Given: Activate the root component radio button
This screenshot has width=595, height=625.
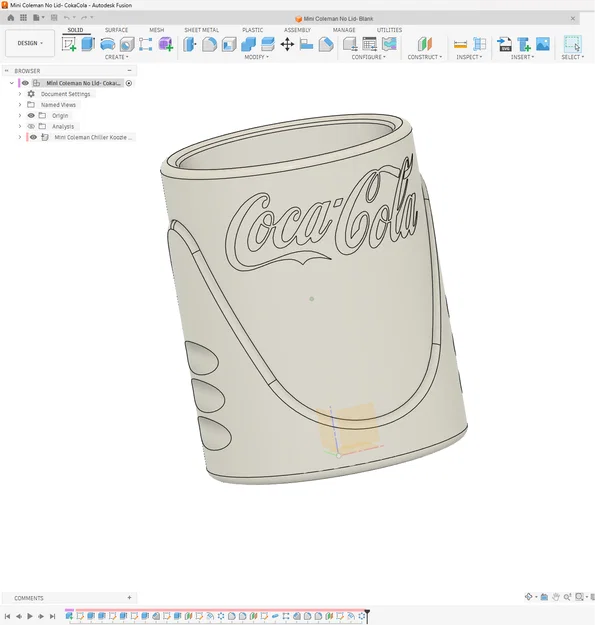Looking at the screenshot, I should pyautogui.click(x=129, y=83).
